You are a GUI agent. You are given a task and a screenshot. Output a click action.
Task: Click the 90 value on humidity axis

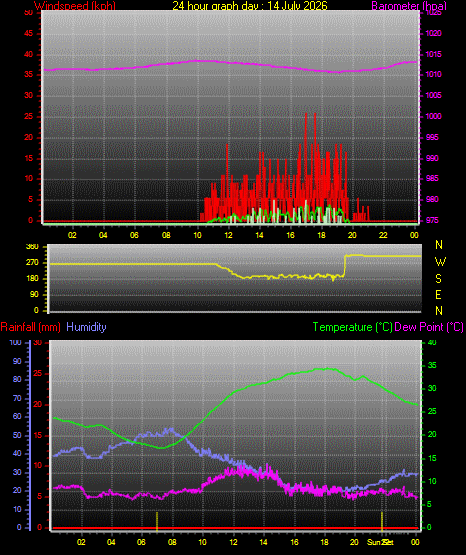click(x=17, y=361)
